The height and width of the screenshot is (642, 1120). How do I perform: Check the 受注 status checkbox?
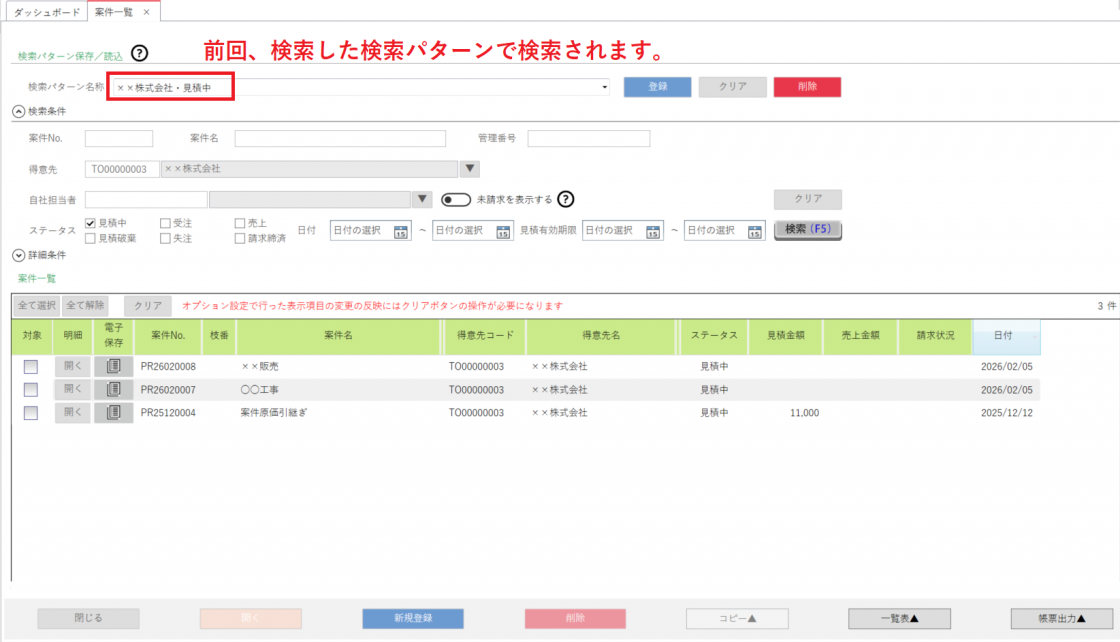165,223
